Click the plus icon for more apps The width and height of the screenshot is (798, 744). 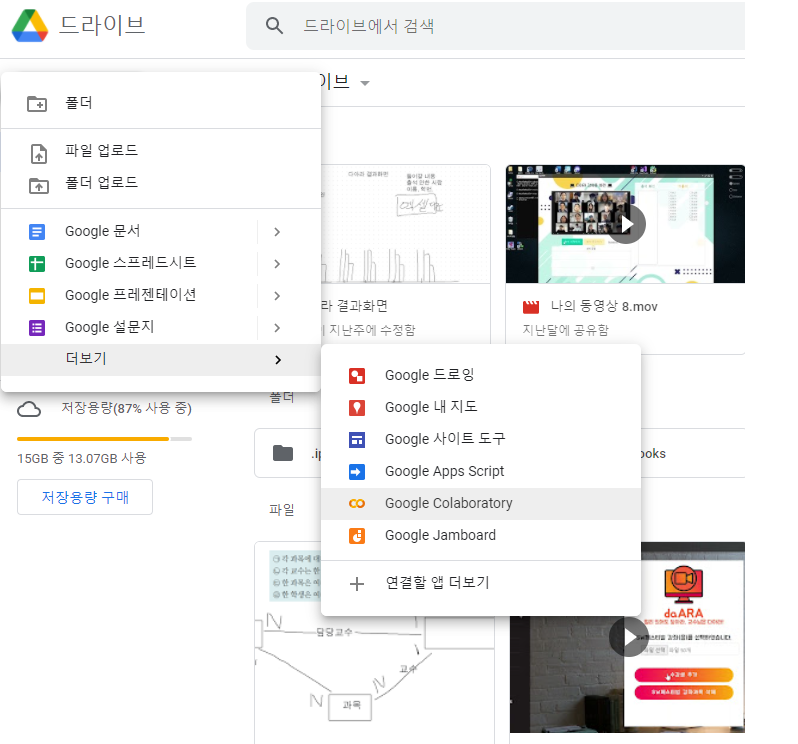tap(357, 584)
